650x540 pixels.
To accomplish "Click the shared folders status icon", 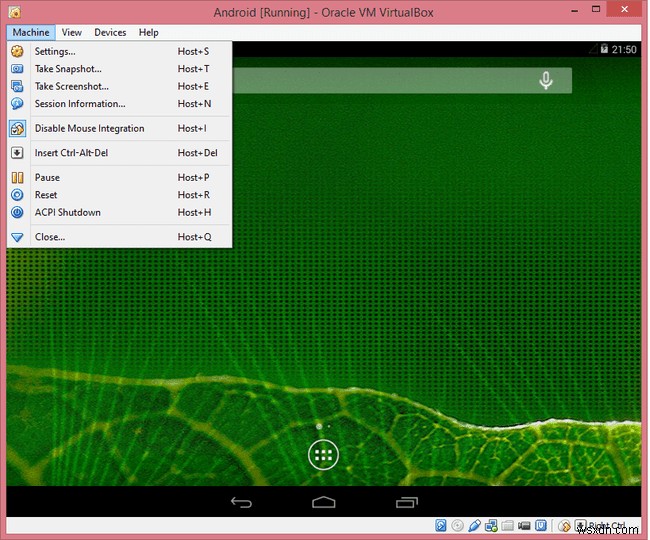I will point(507,525).
